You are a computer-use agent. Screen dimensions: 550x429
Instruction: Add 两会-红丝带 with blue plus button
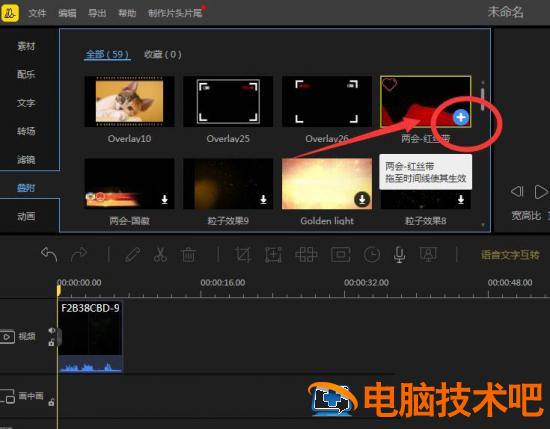tap(461, 117)
